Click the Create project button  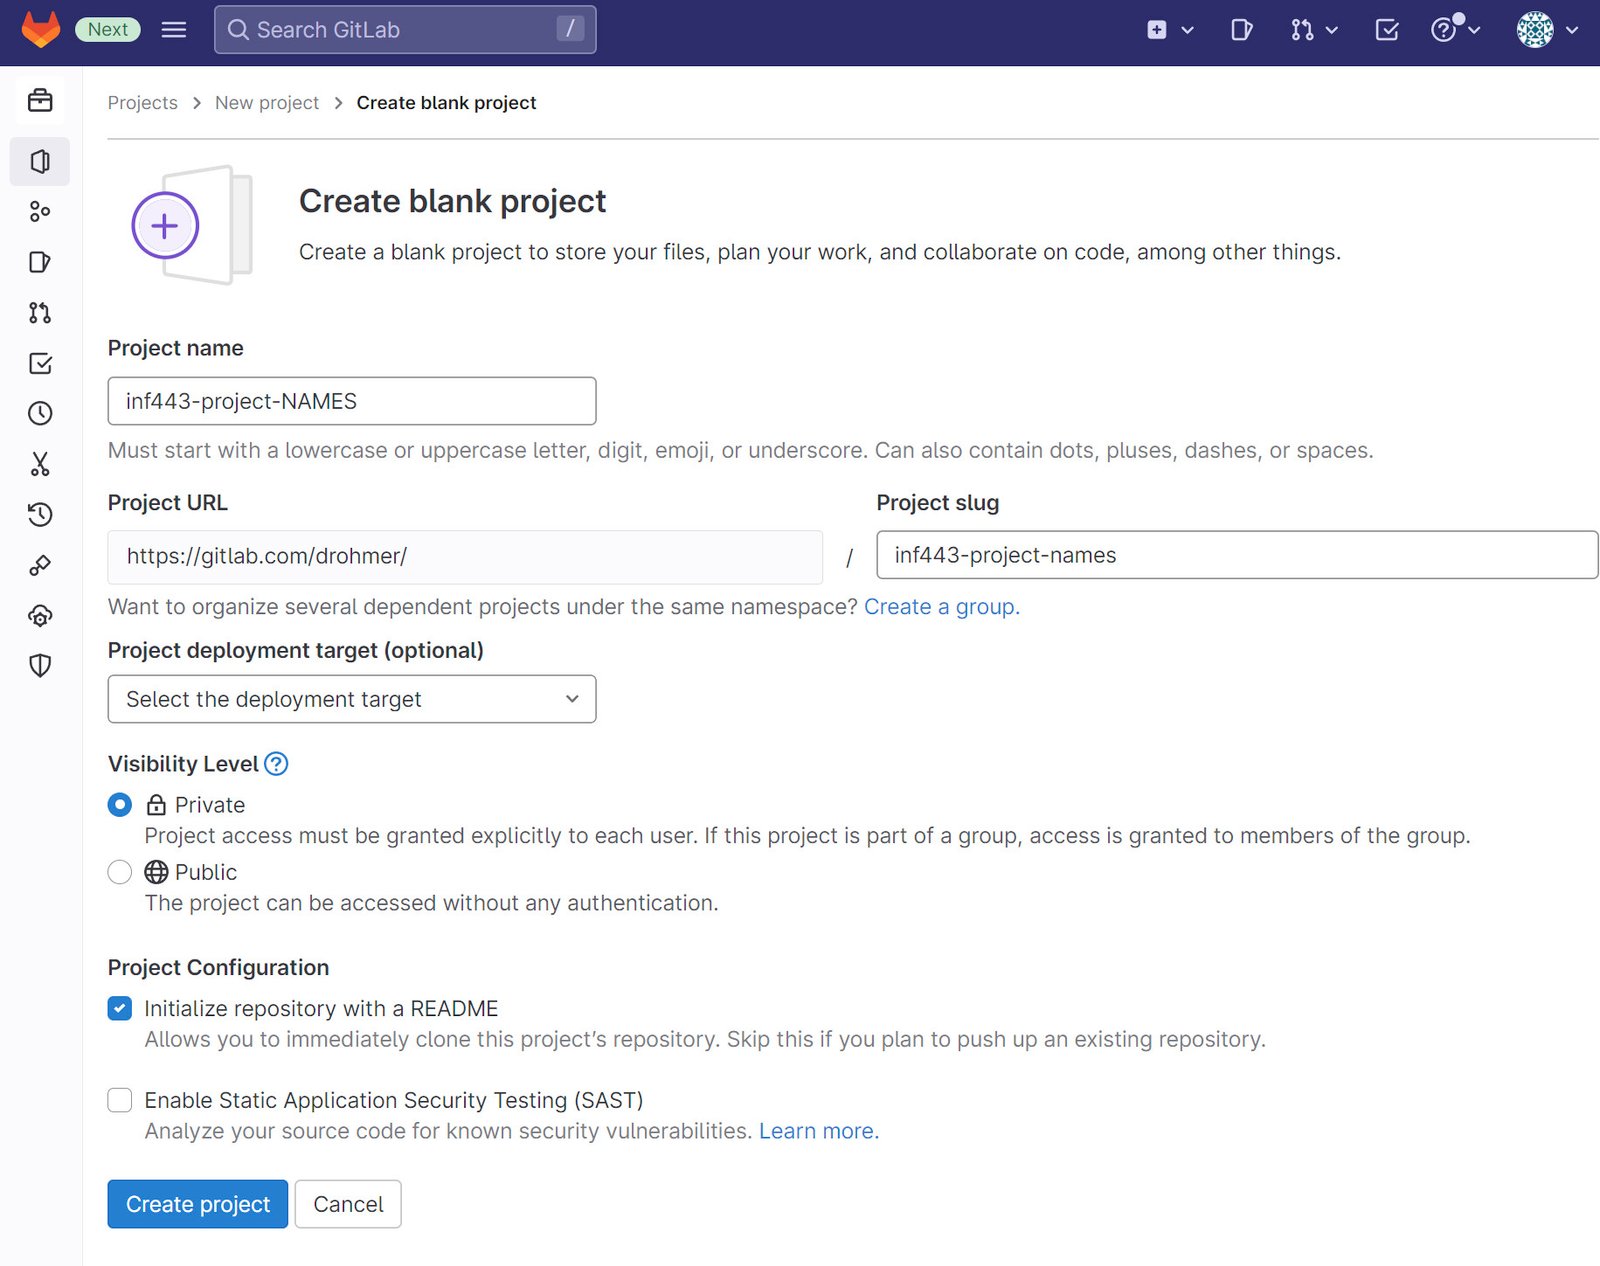click(197, 1204)
